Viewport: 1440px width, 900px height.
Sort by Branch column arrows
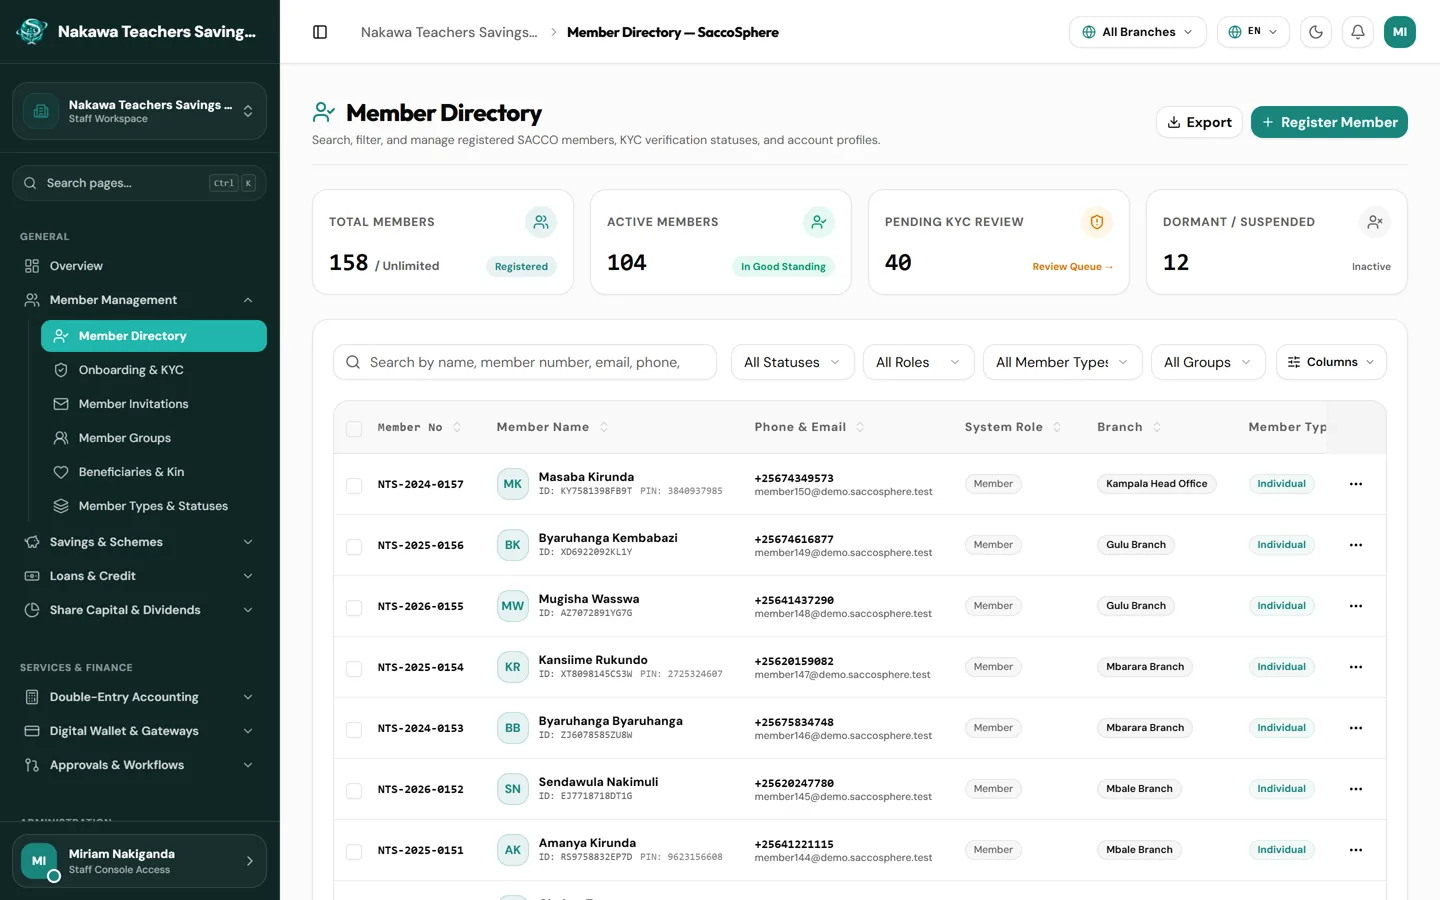click(1157, 427)
